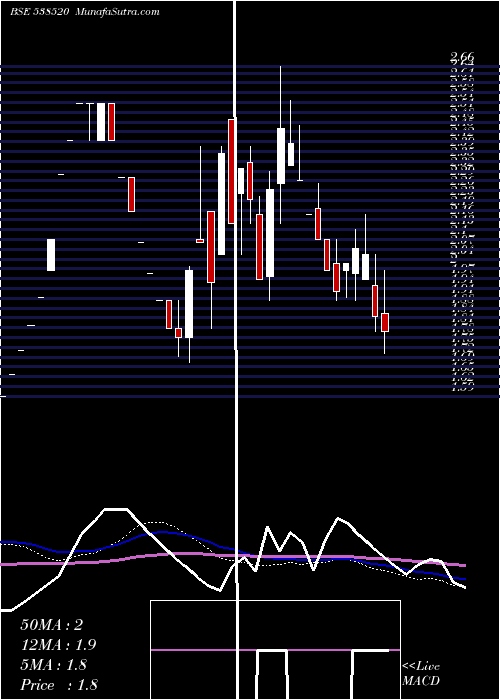Click the BSE 538520 ticker label
Screen dimensions: 500x700
(40, 12)
